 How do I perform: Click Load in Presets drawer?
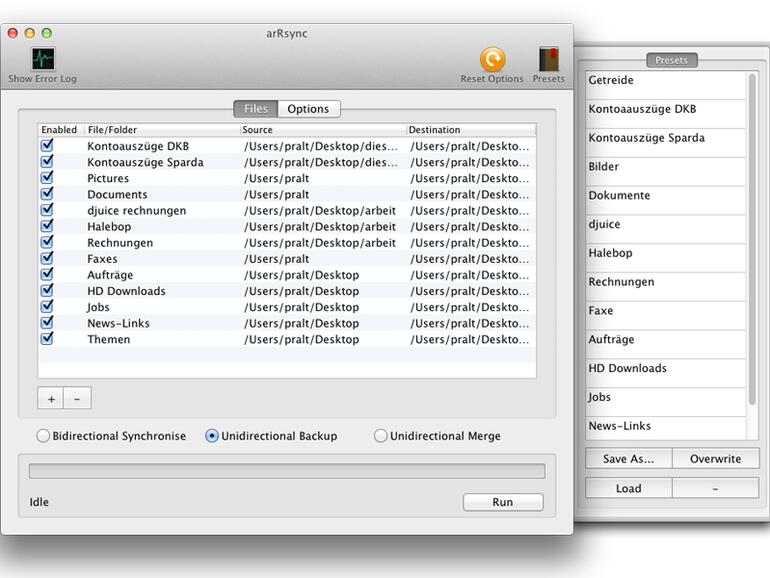pyautogui.click(x=629, y=489)
